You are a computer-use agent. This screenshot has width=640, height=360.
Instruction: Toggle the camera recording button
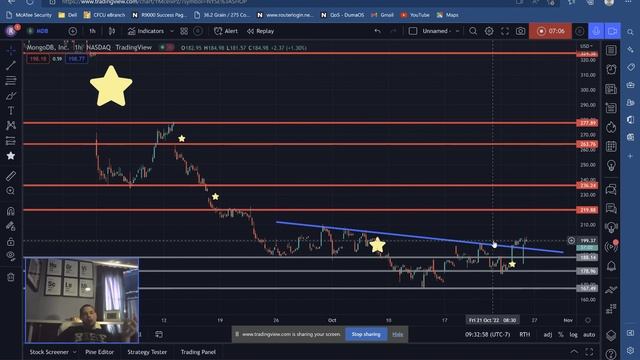tap(613, 31)
